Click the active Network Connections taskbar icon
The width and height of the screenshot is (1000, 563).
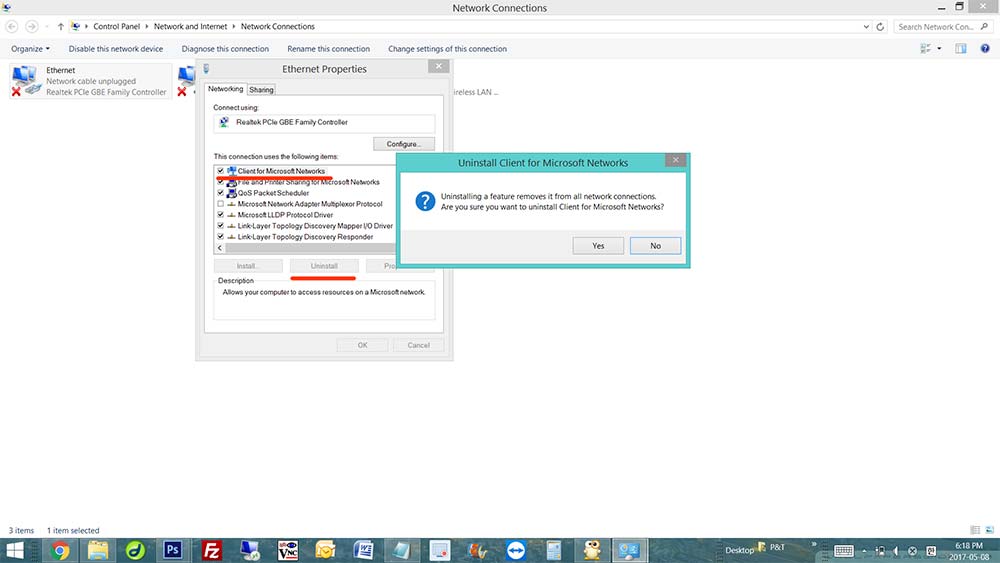tap(629, 550)
